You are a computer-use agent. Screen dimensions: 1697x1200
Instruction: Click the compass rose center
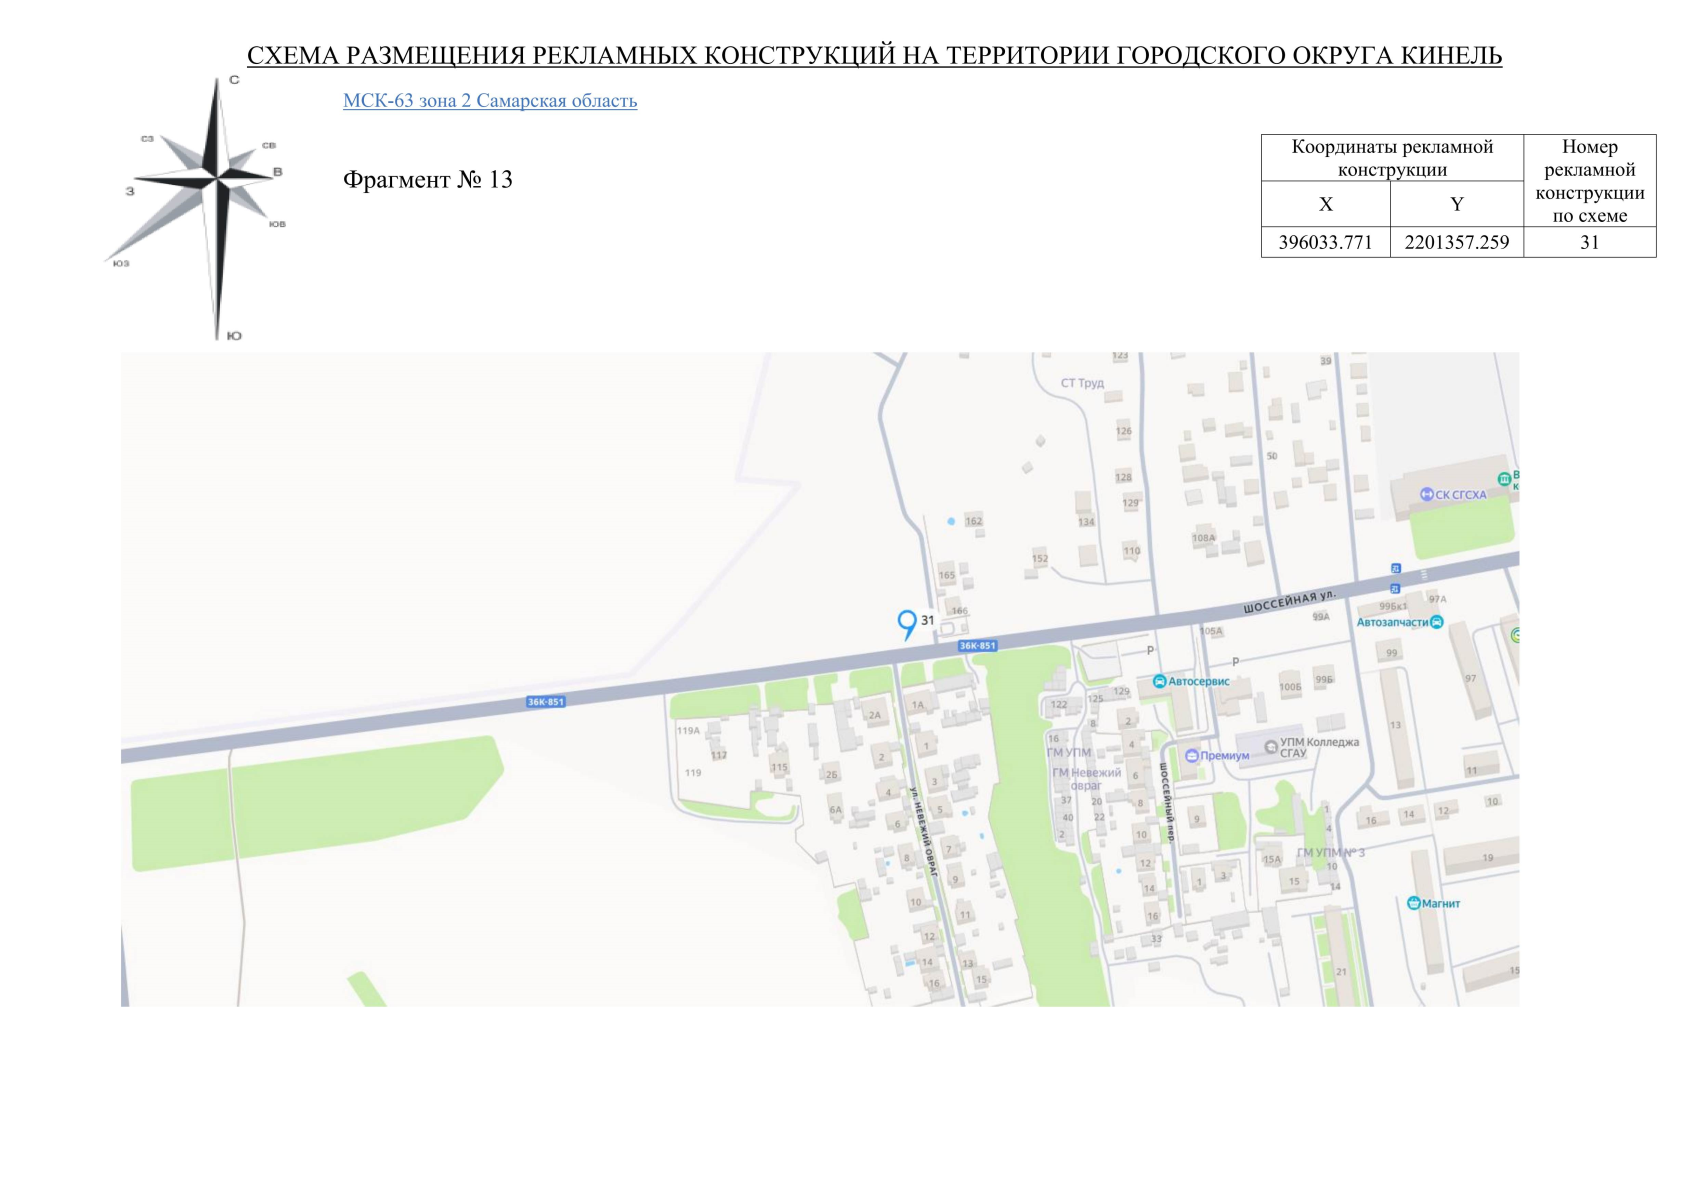point(217,178)
